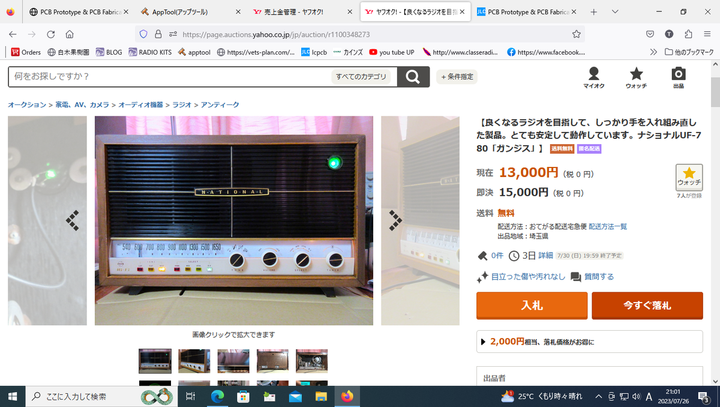Screen dimensions: 720x407
Task: Open Firefox extensions puzzle icon
Action: (x=688, y=34)
